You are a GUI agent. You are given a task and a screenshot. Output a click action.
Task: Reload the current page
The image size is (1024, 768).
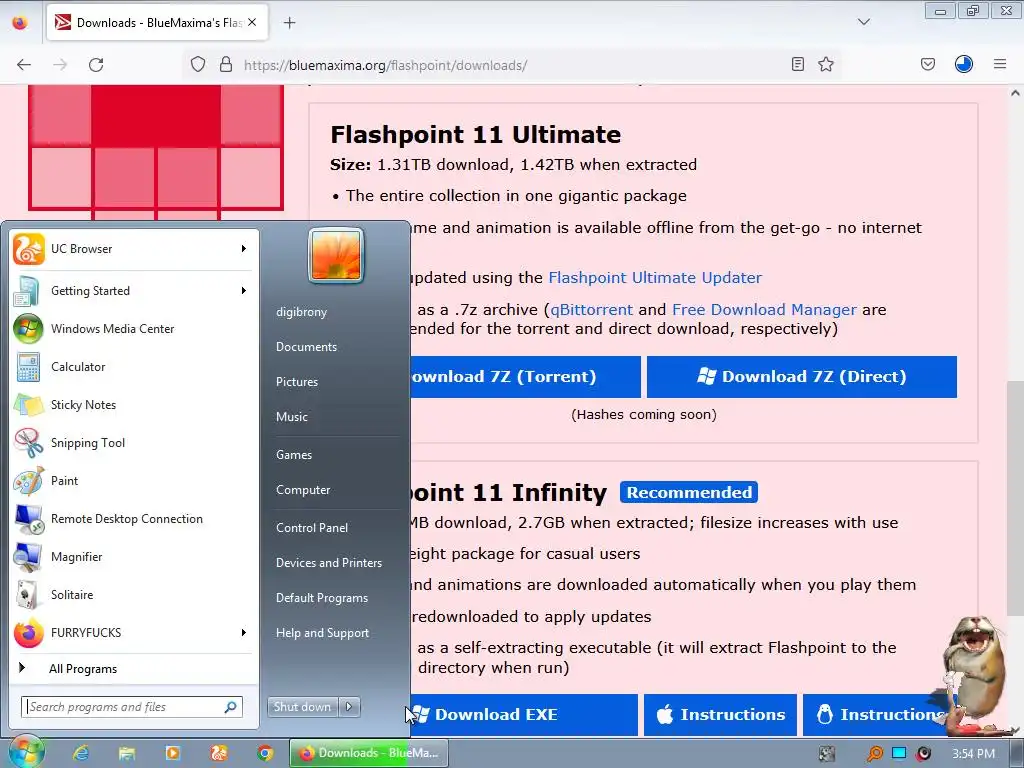96,65
